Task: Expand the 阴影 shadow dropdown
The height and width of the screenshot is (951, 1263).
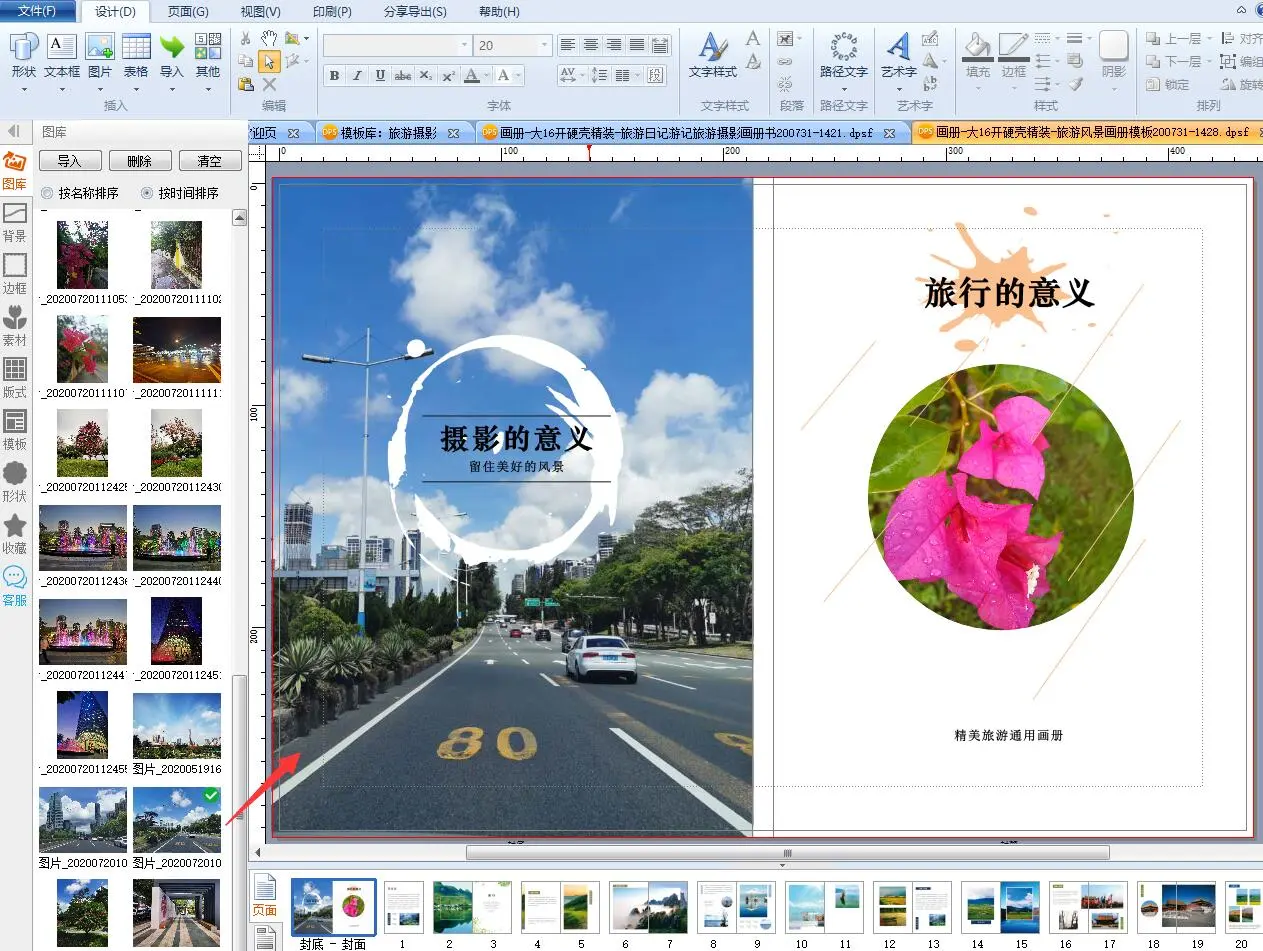Action: click(x=1113, y=88)
